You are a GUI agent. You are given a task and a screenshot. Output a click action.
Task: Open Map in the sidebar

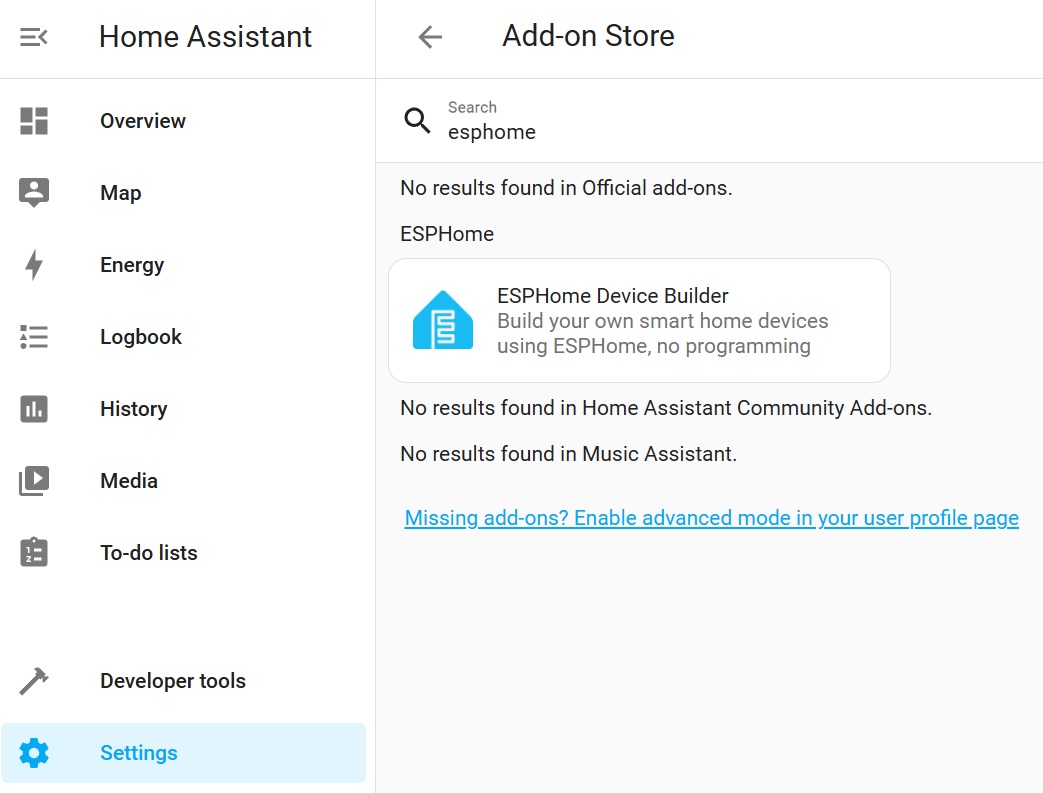(x=184, y=193)
